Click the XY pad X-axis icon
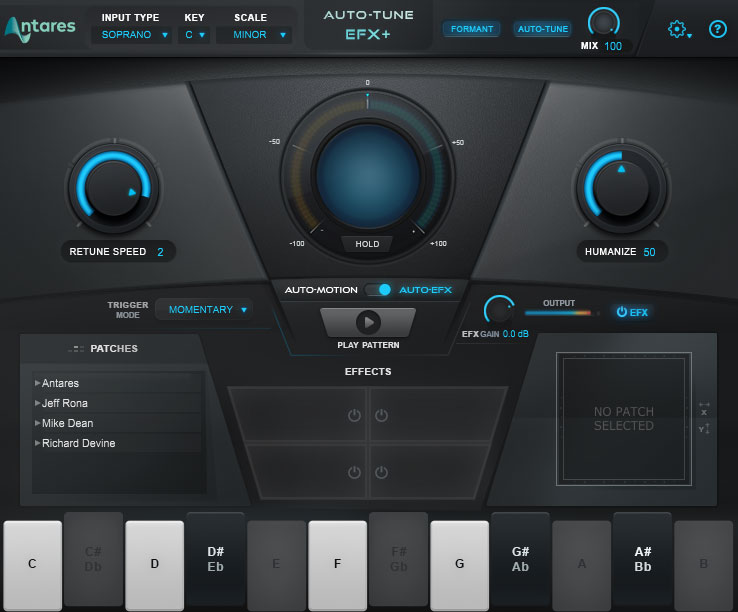The width and height of the screenshot is (738, 612). coord(704,409)
